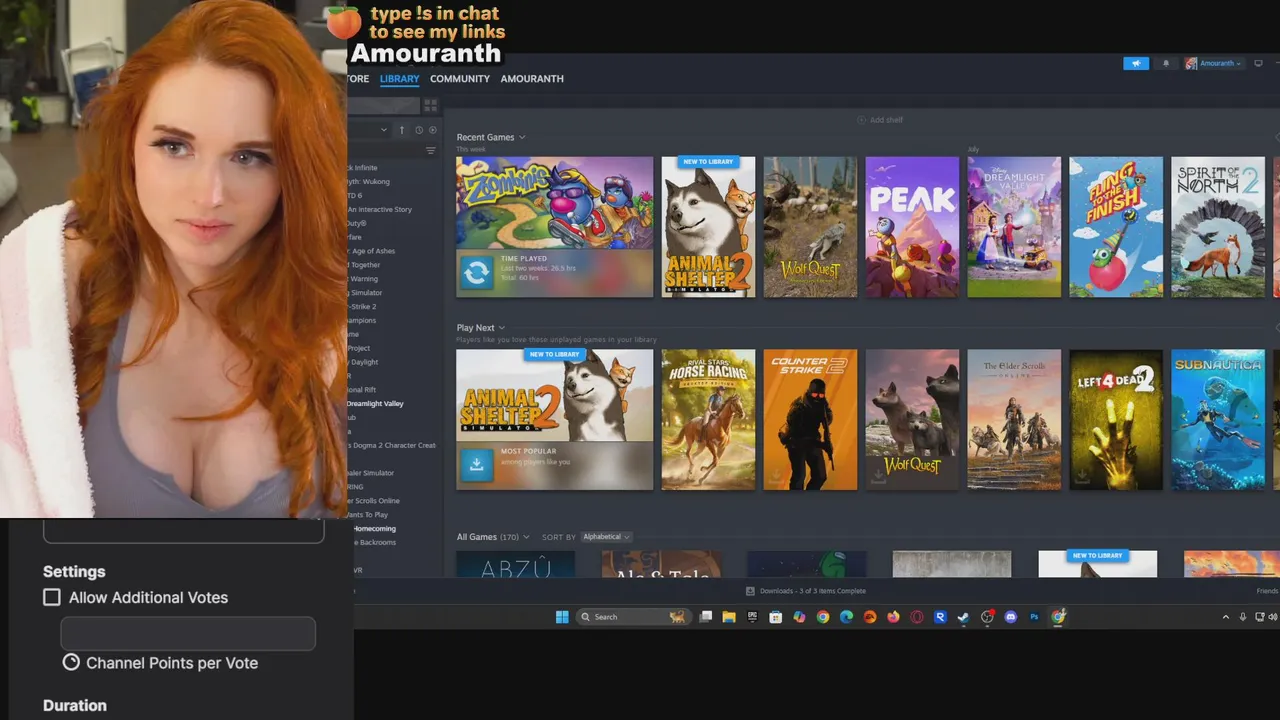1280x720 pixels.
Task: Click Windows Start button
Action: point(562,617)
